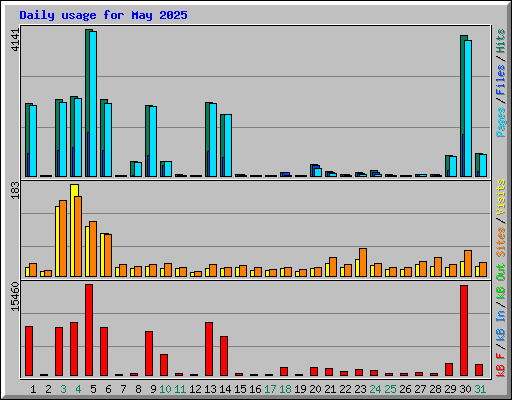The width and height of the screenshot is (512, 400).
Task: Click day 30 on the x-axis
Action: [x=465, y=389]
